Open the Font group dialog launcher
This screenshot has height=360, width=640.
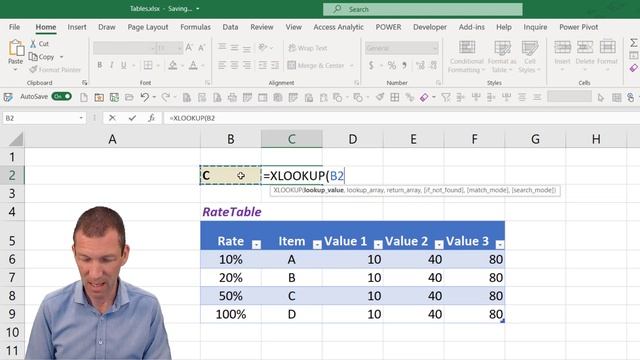click(x=207, y=83)
